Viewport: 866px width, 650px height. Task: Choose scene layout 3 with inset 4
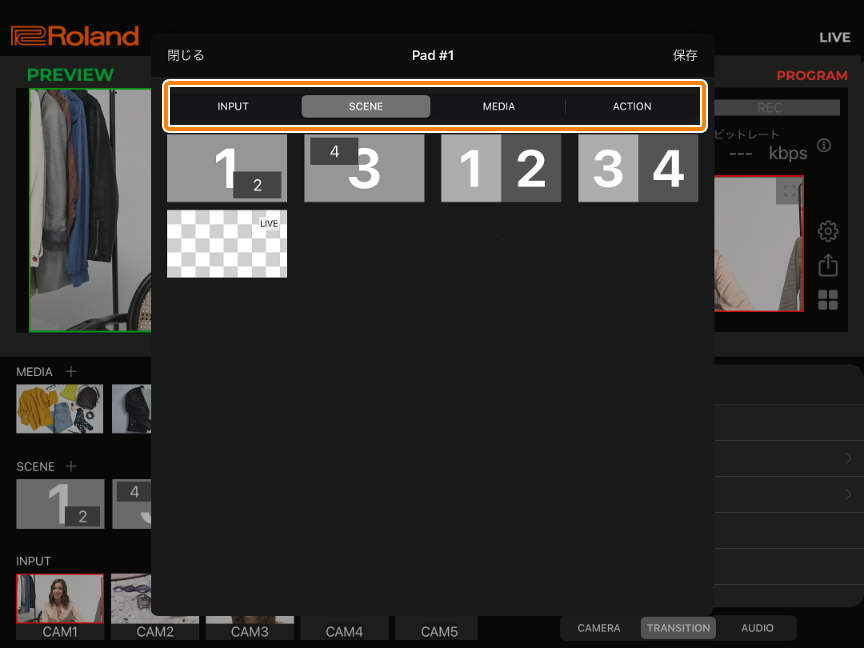pos(364,168)
